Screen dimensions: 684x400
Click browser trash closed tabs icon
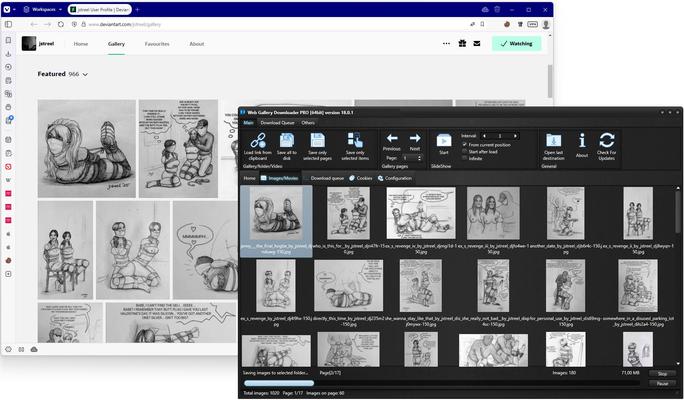click(497, 9)
